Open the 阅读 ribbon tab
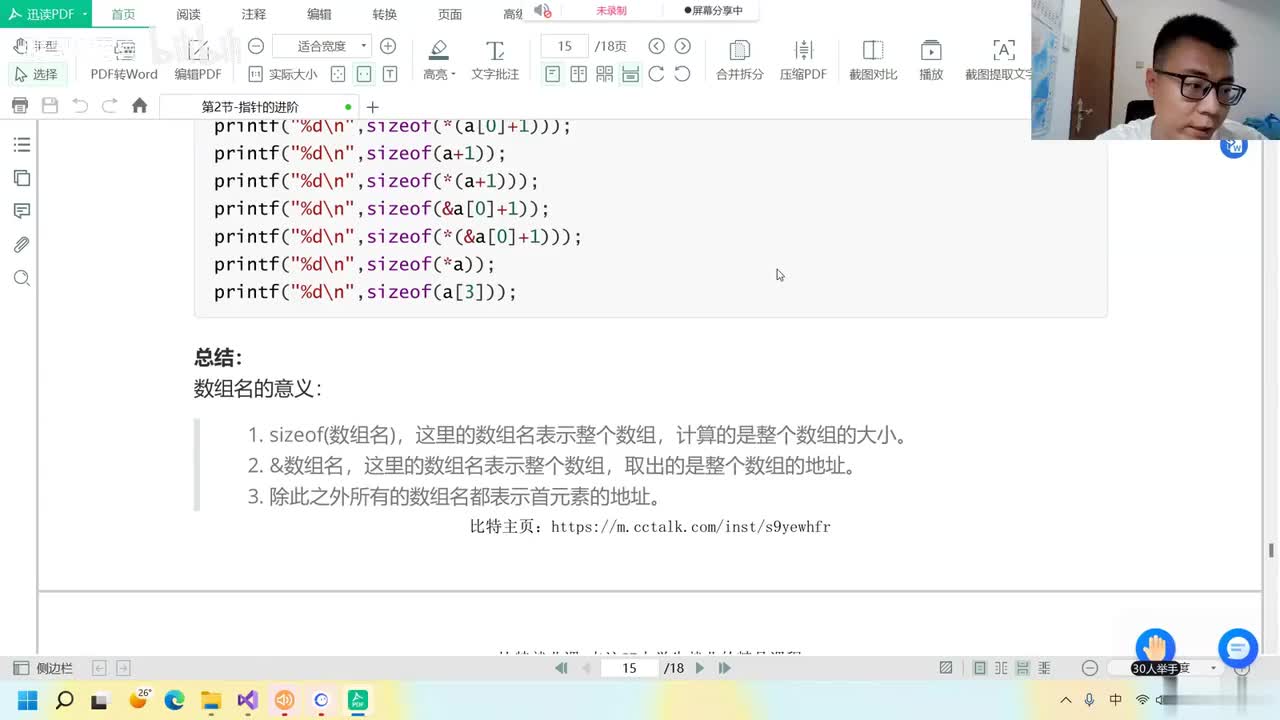Screen dimensions: 1280x720 (188, 14)
